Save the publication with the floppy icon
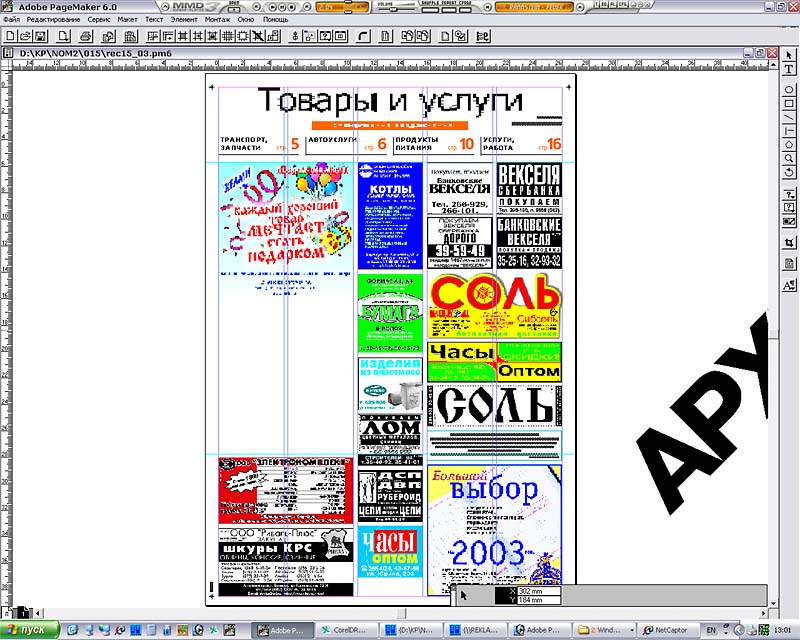Image resolution: width=800 pixels, height=640 pixels. tap(40, 36)
